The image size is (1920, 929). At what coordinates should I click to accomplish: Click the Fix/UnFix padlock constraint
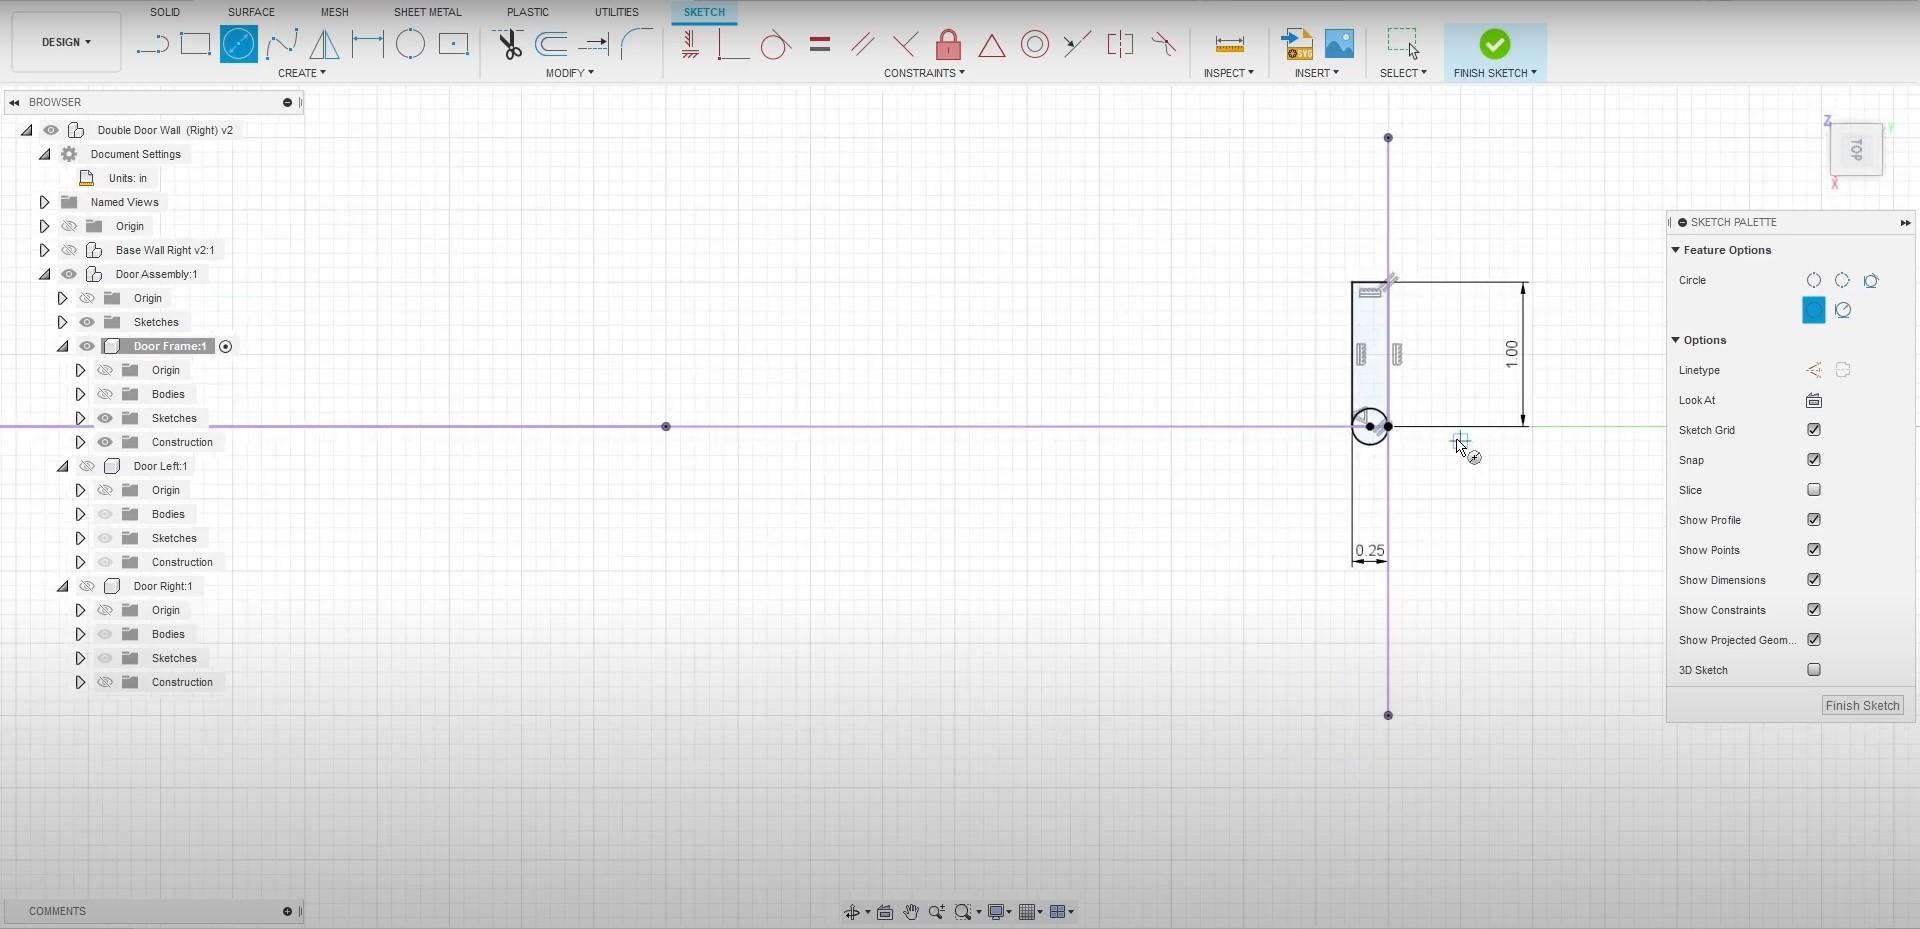948,44
